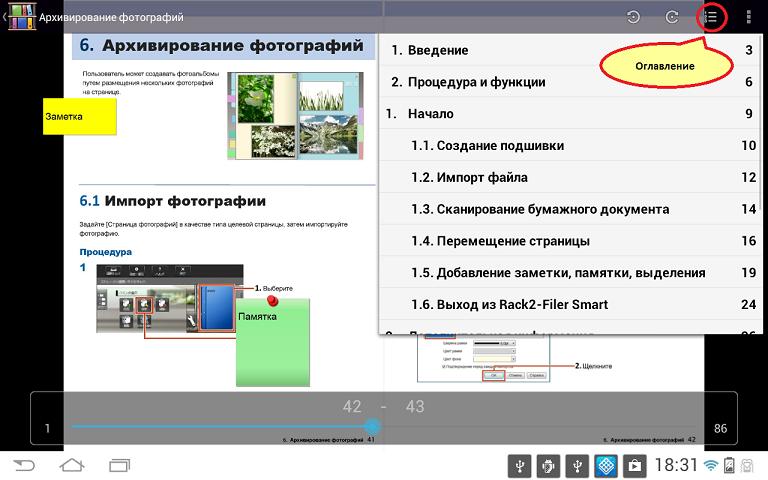Jump to 1.3. Сканирование бумажного документа

(571, 209)
